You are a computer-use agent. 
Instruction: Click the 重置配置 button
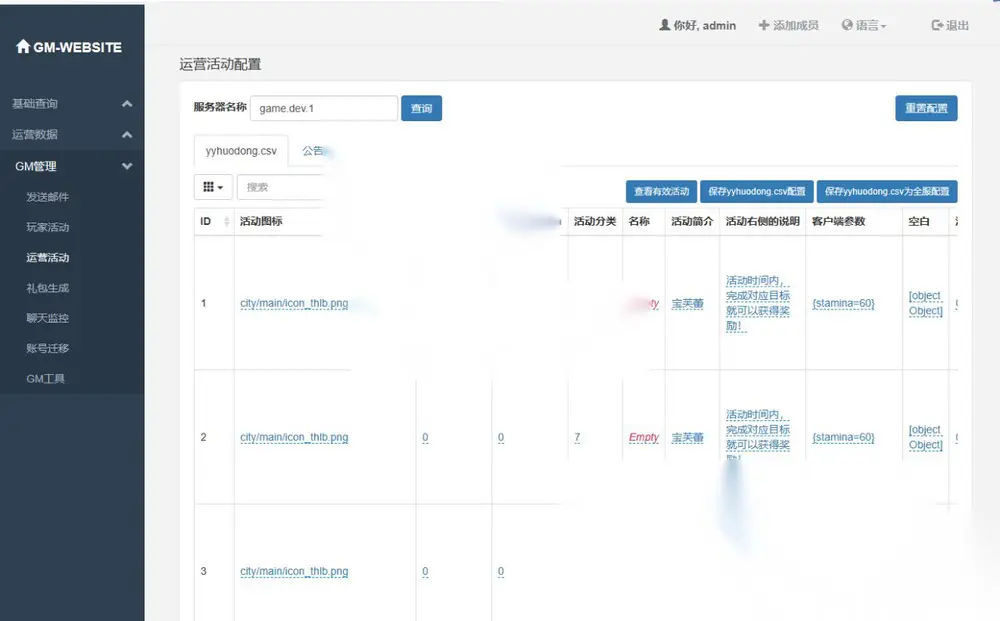[926, 108]
